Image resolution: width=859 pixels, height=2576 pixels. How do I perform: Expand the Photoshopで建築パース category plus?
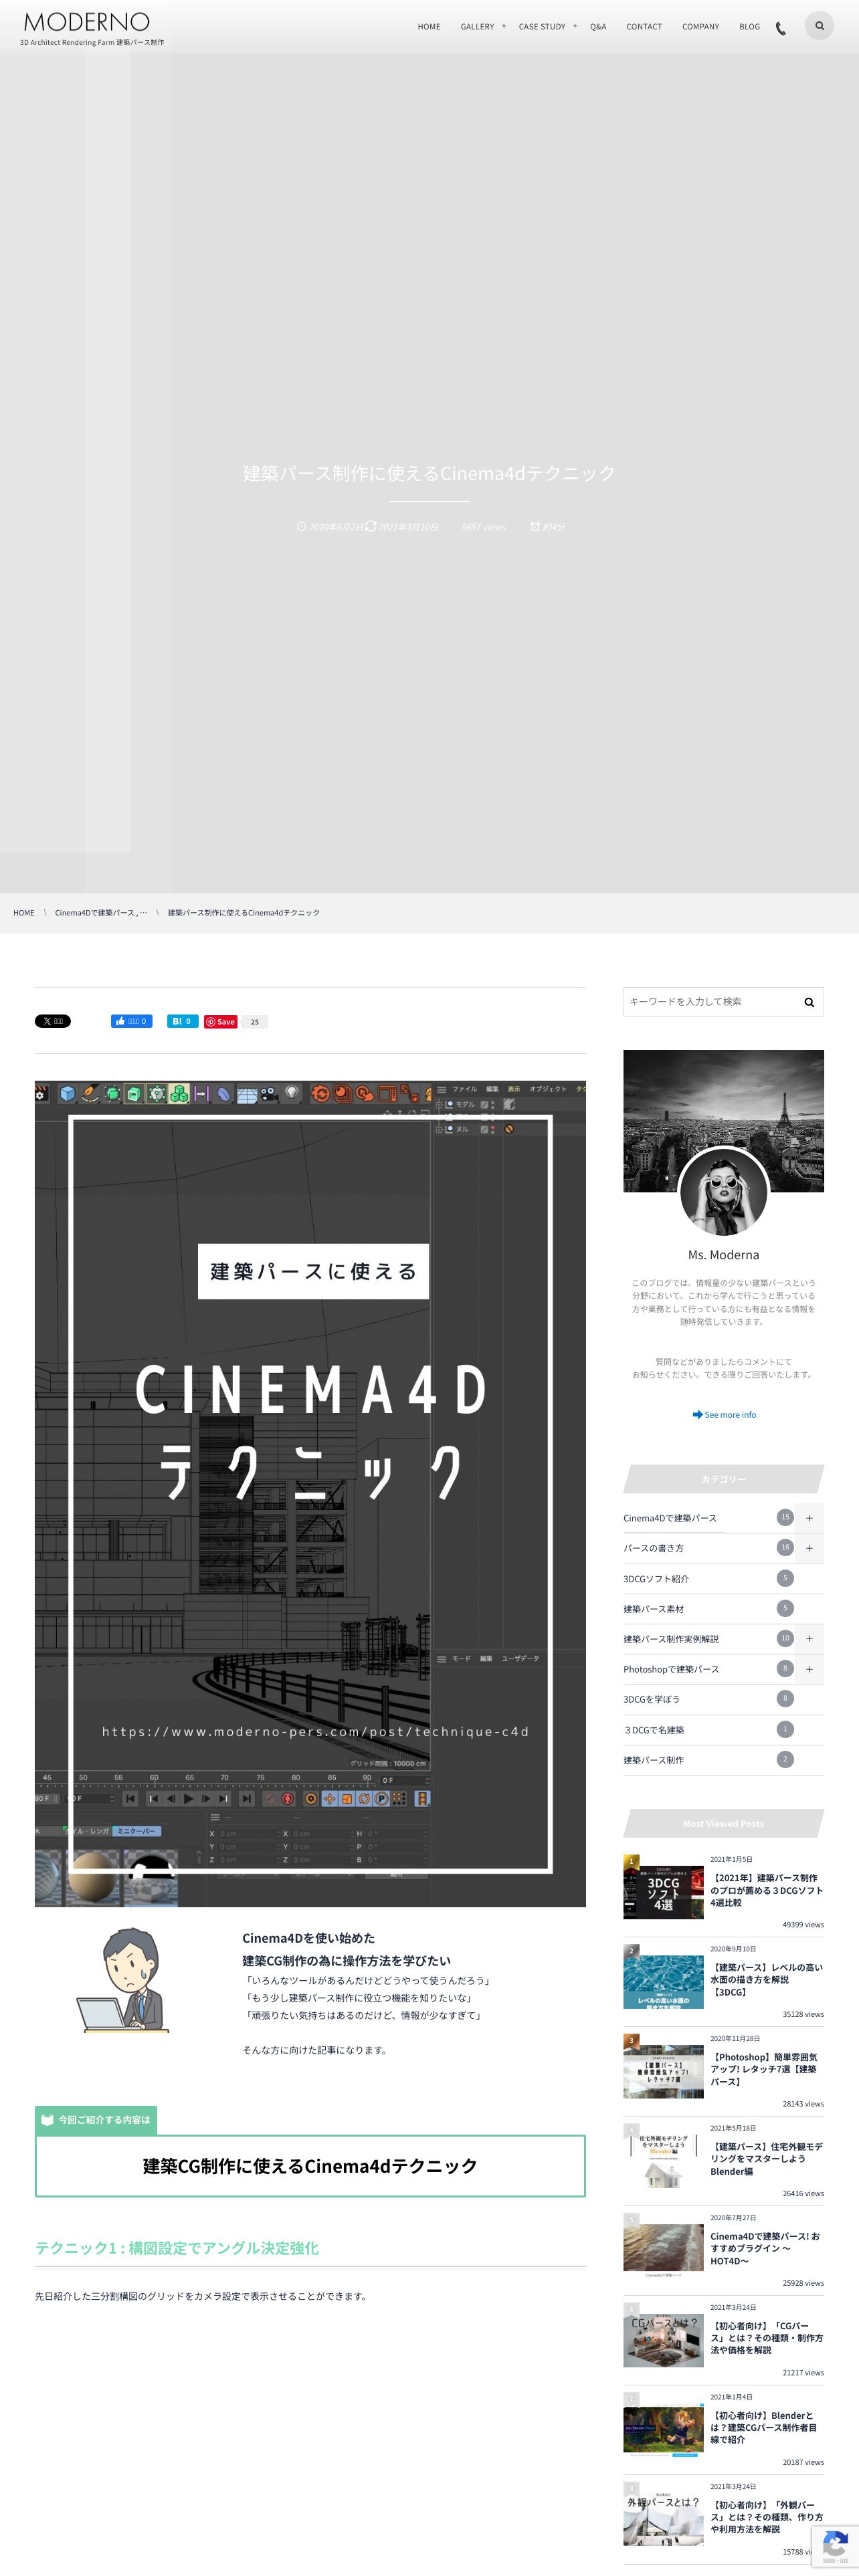[x=809, y=1669]
